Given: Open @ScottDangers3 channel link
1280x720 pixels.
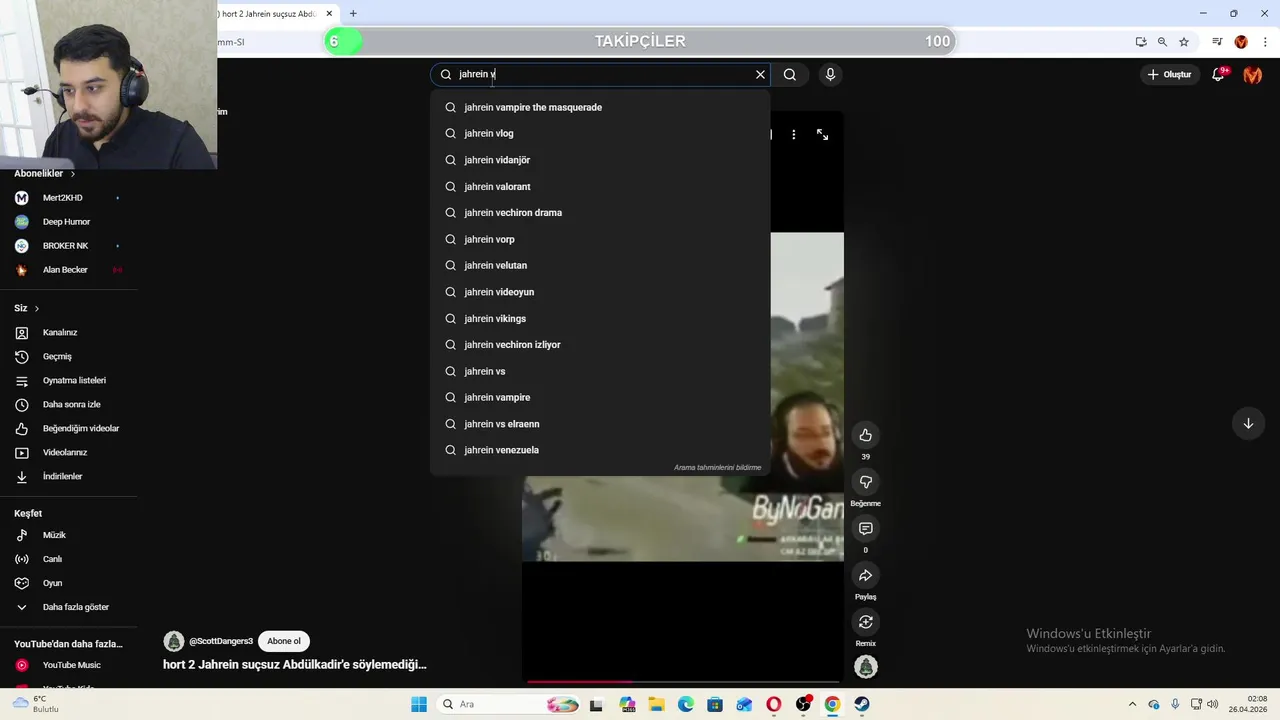Looking at the screenshot, I should coord(221,641).
